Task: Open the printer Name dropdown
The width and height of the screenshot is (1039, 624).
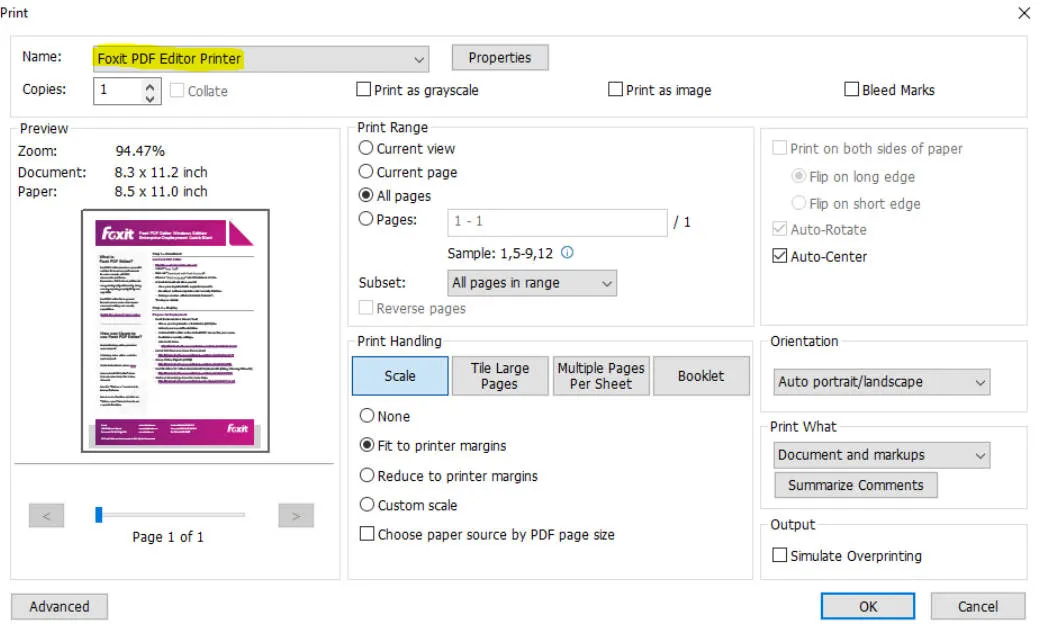Action: 260,59
